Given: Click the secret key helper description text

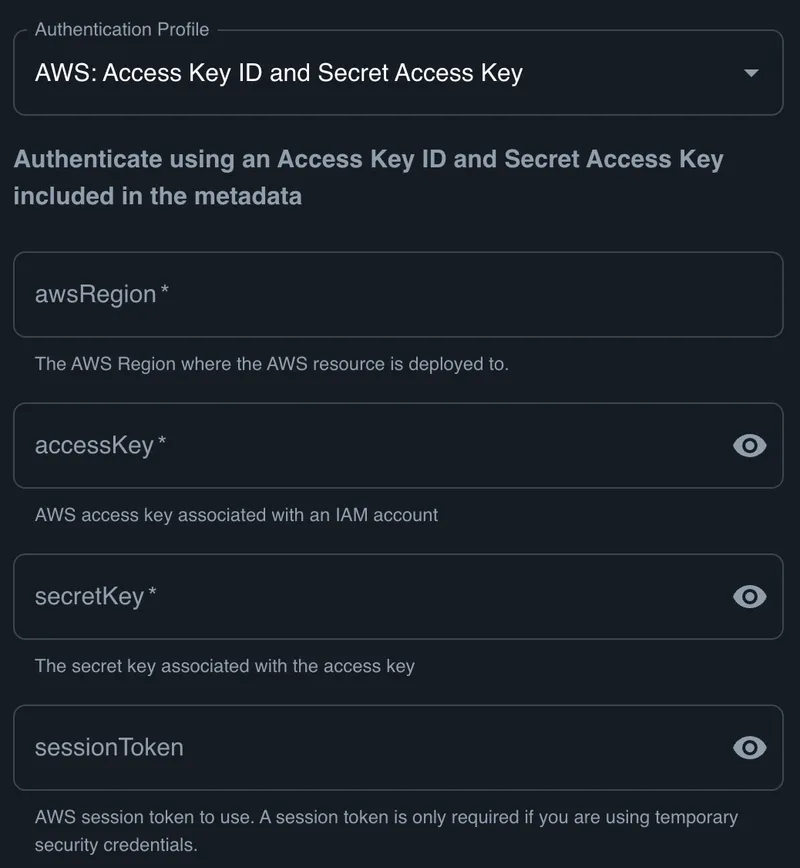Looking at the screenshot, I should coord(225,666).
